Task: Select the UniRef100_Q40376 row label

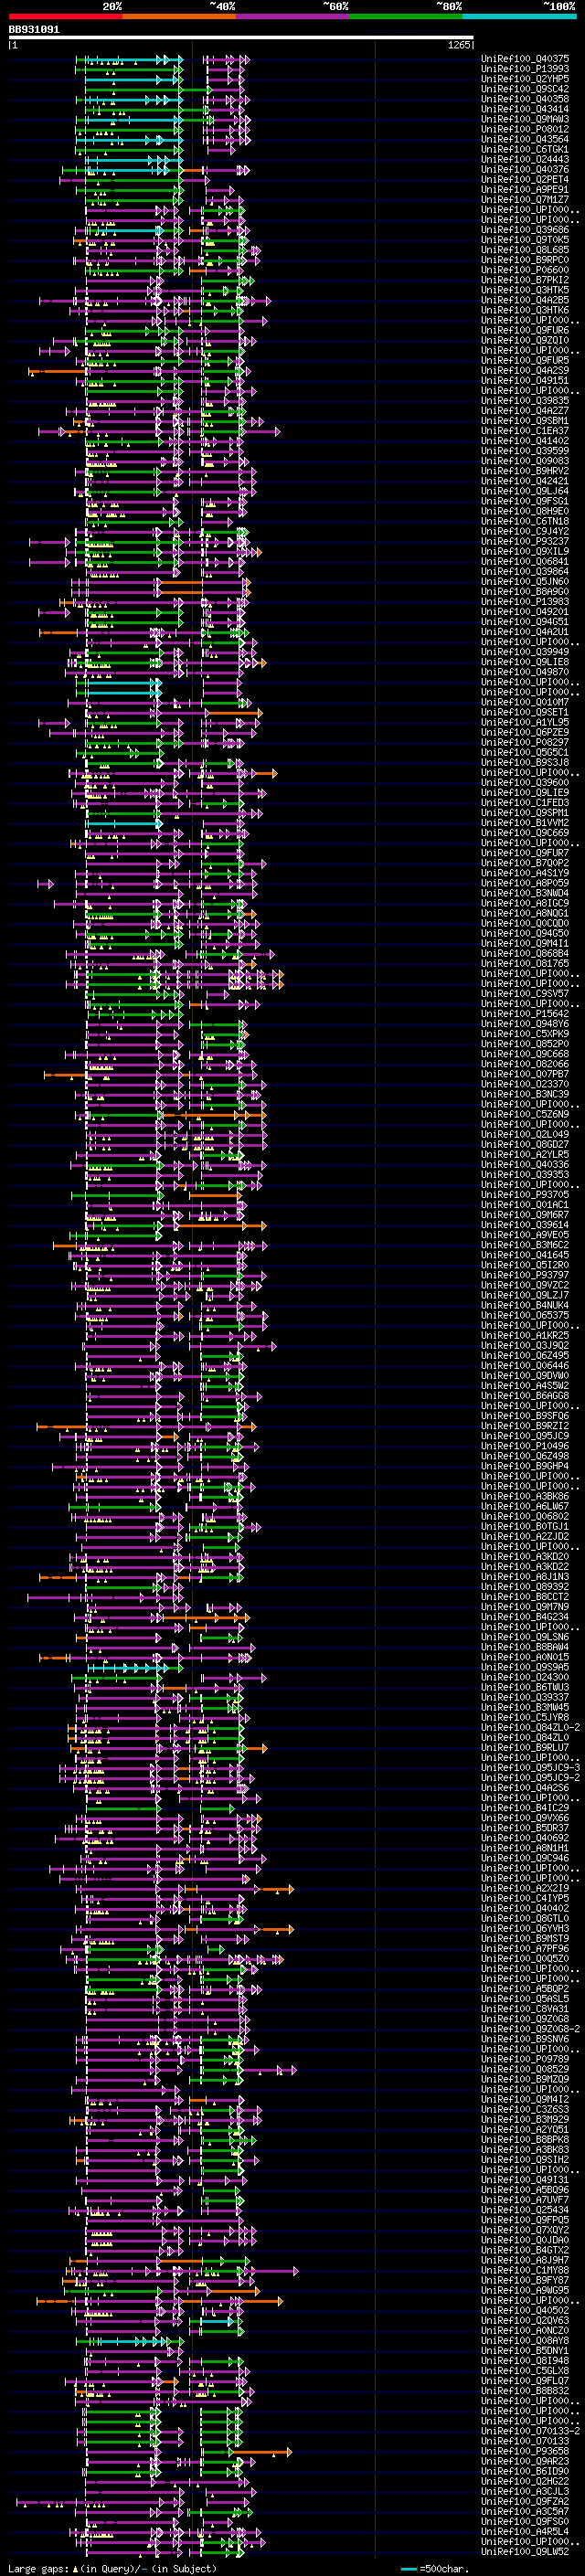Action: point(525,170)
